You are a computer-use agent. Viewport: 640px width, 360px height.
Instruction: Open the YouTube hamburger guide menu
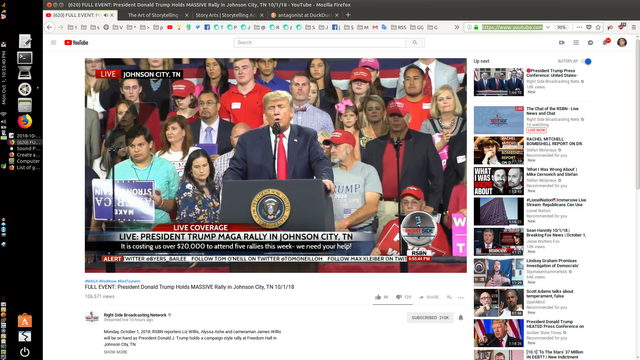point(53,42)
